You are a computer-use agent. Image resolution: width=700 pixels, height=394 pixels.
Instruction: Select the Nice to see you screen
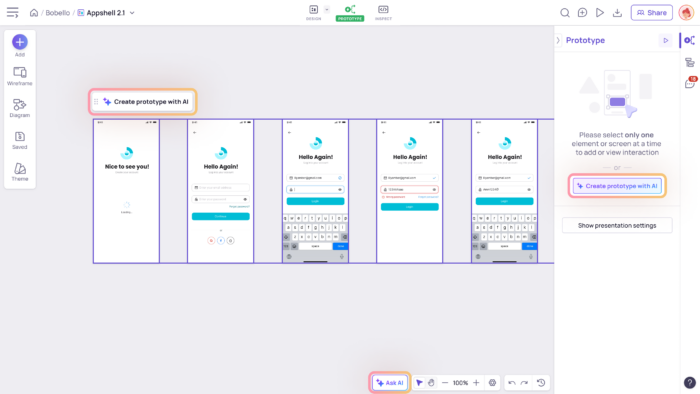point(126,191)
